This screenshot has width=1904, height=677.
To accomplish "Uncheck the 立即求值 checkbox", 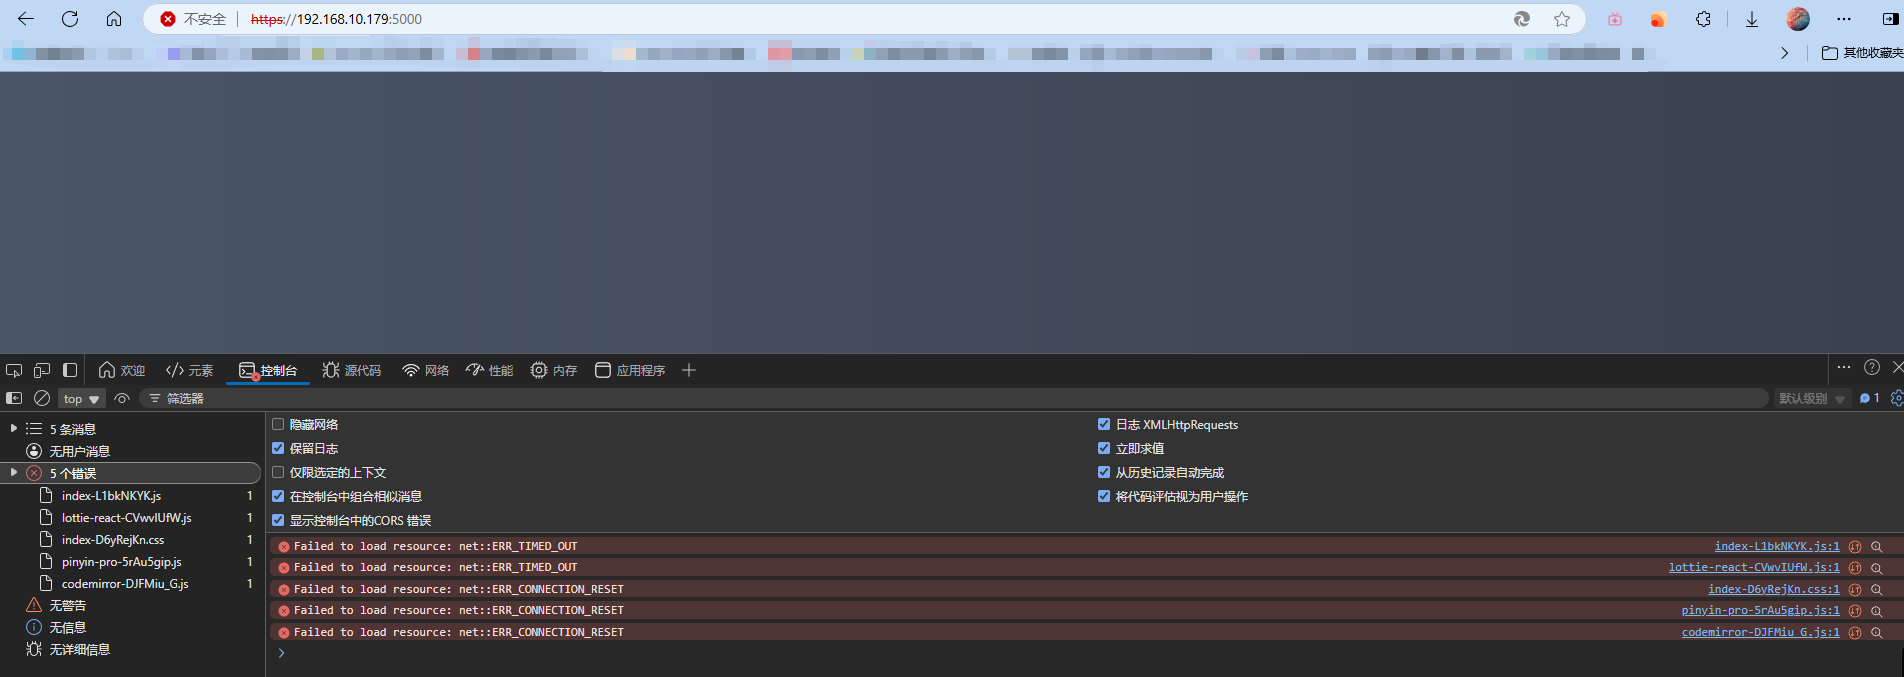I will (1104, 448).
